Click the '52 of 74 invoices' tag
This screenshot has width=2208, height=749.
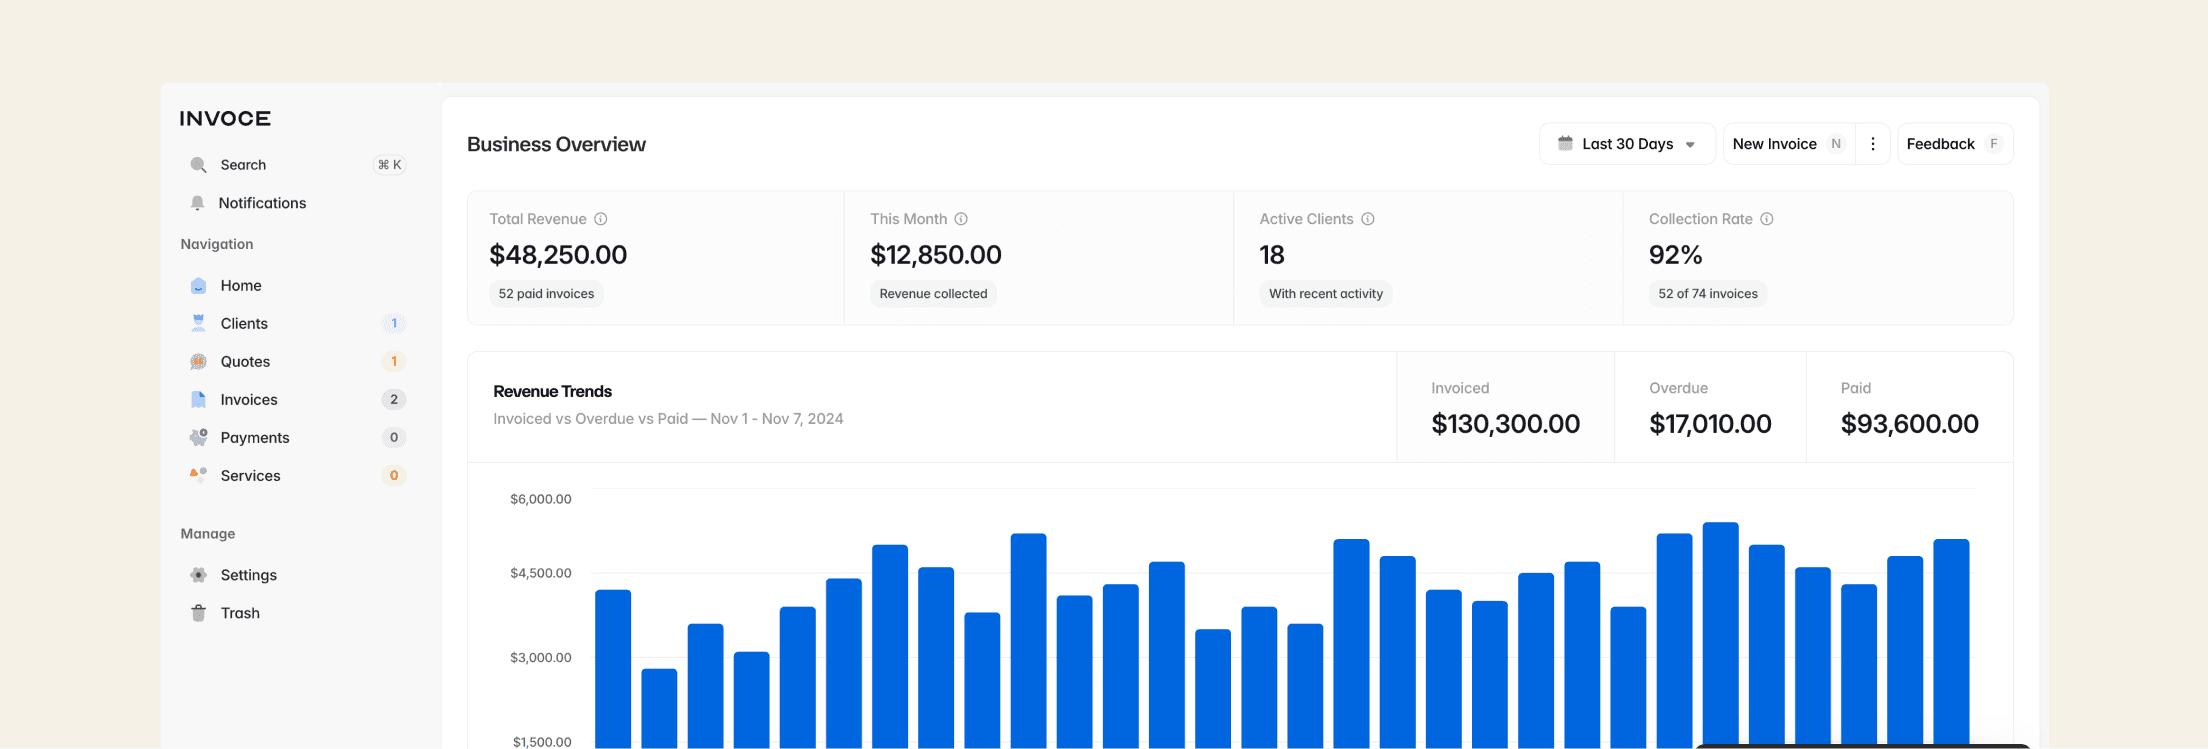pyautogui.click(x=1708, y=294)
